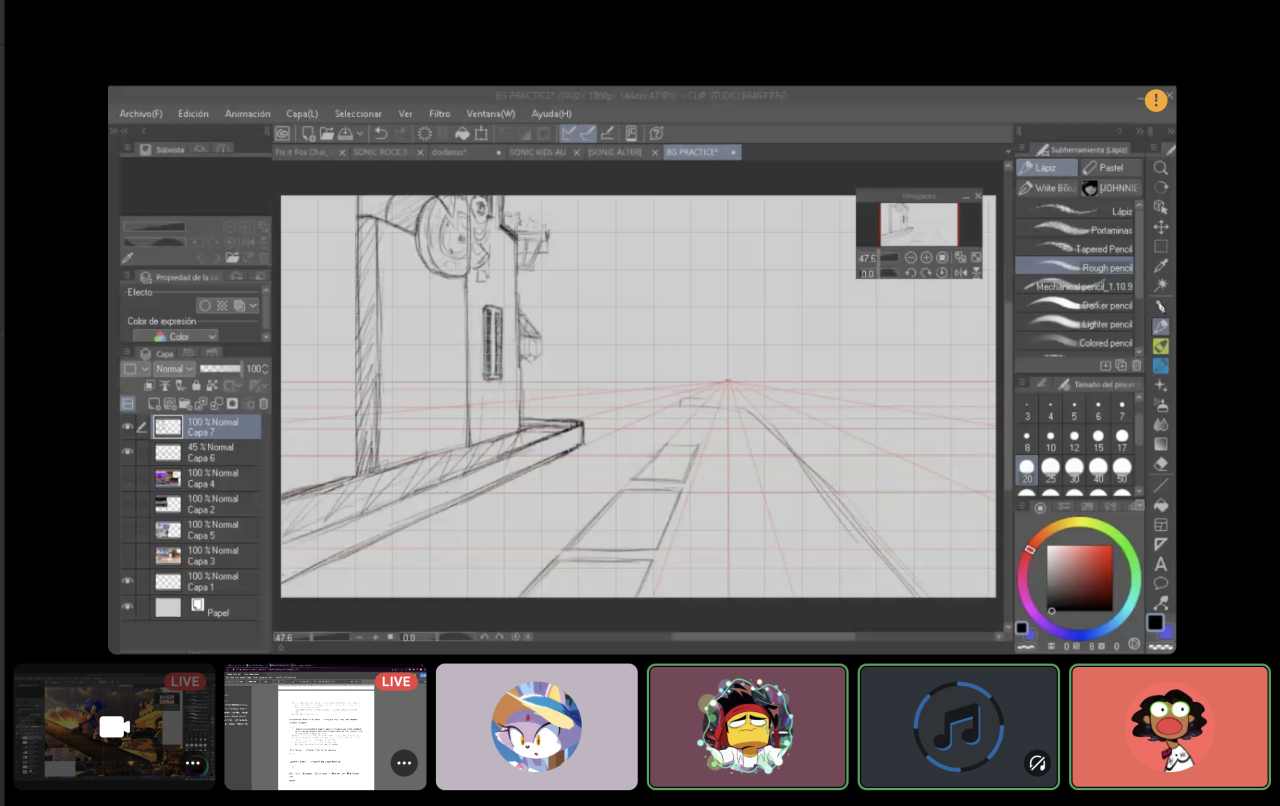Choose the Darker pencil brush
Screen dimensions: 1280x806
(1075, 305)
